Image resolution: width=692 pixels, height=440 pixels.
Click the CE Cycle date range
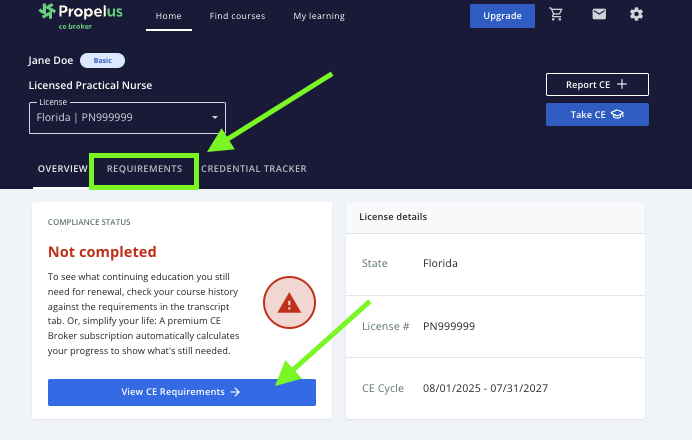tap(485, 388)
